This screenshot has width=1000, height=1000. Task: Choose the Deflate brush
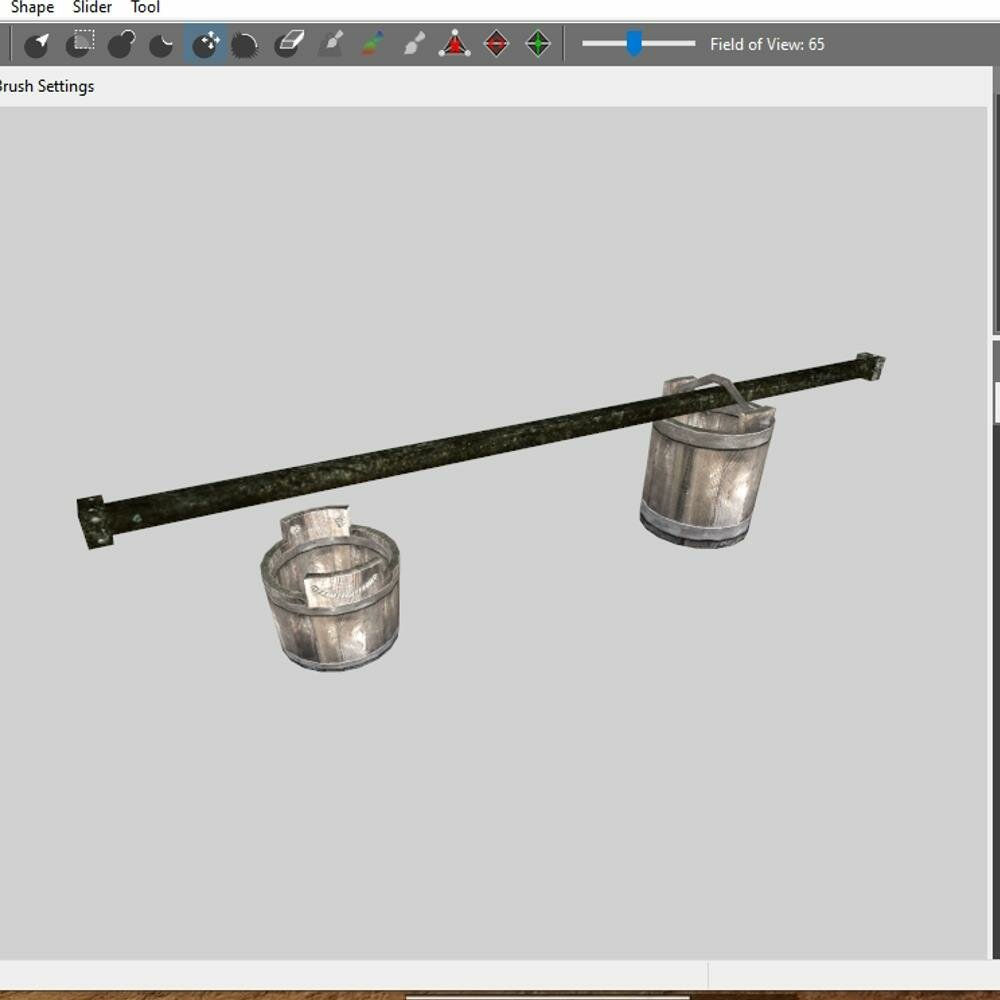coord(162,44)
